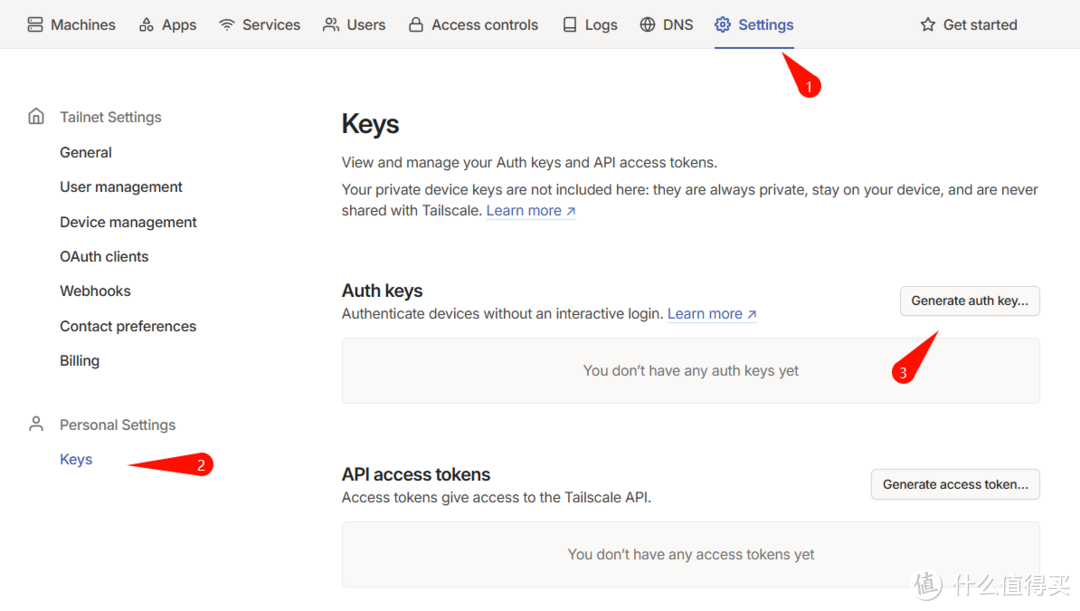Select Contact preferences in sidebar
This screenshot has width=1080, height=611.
[x=127, y=326]
